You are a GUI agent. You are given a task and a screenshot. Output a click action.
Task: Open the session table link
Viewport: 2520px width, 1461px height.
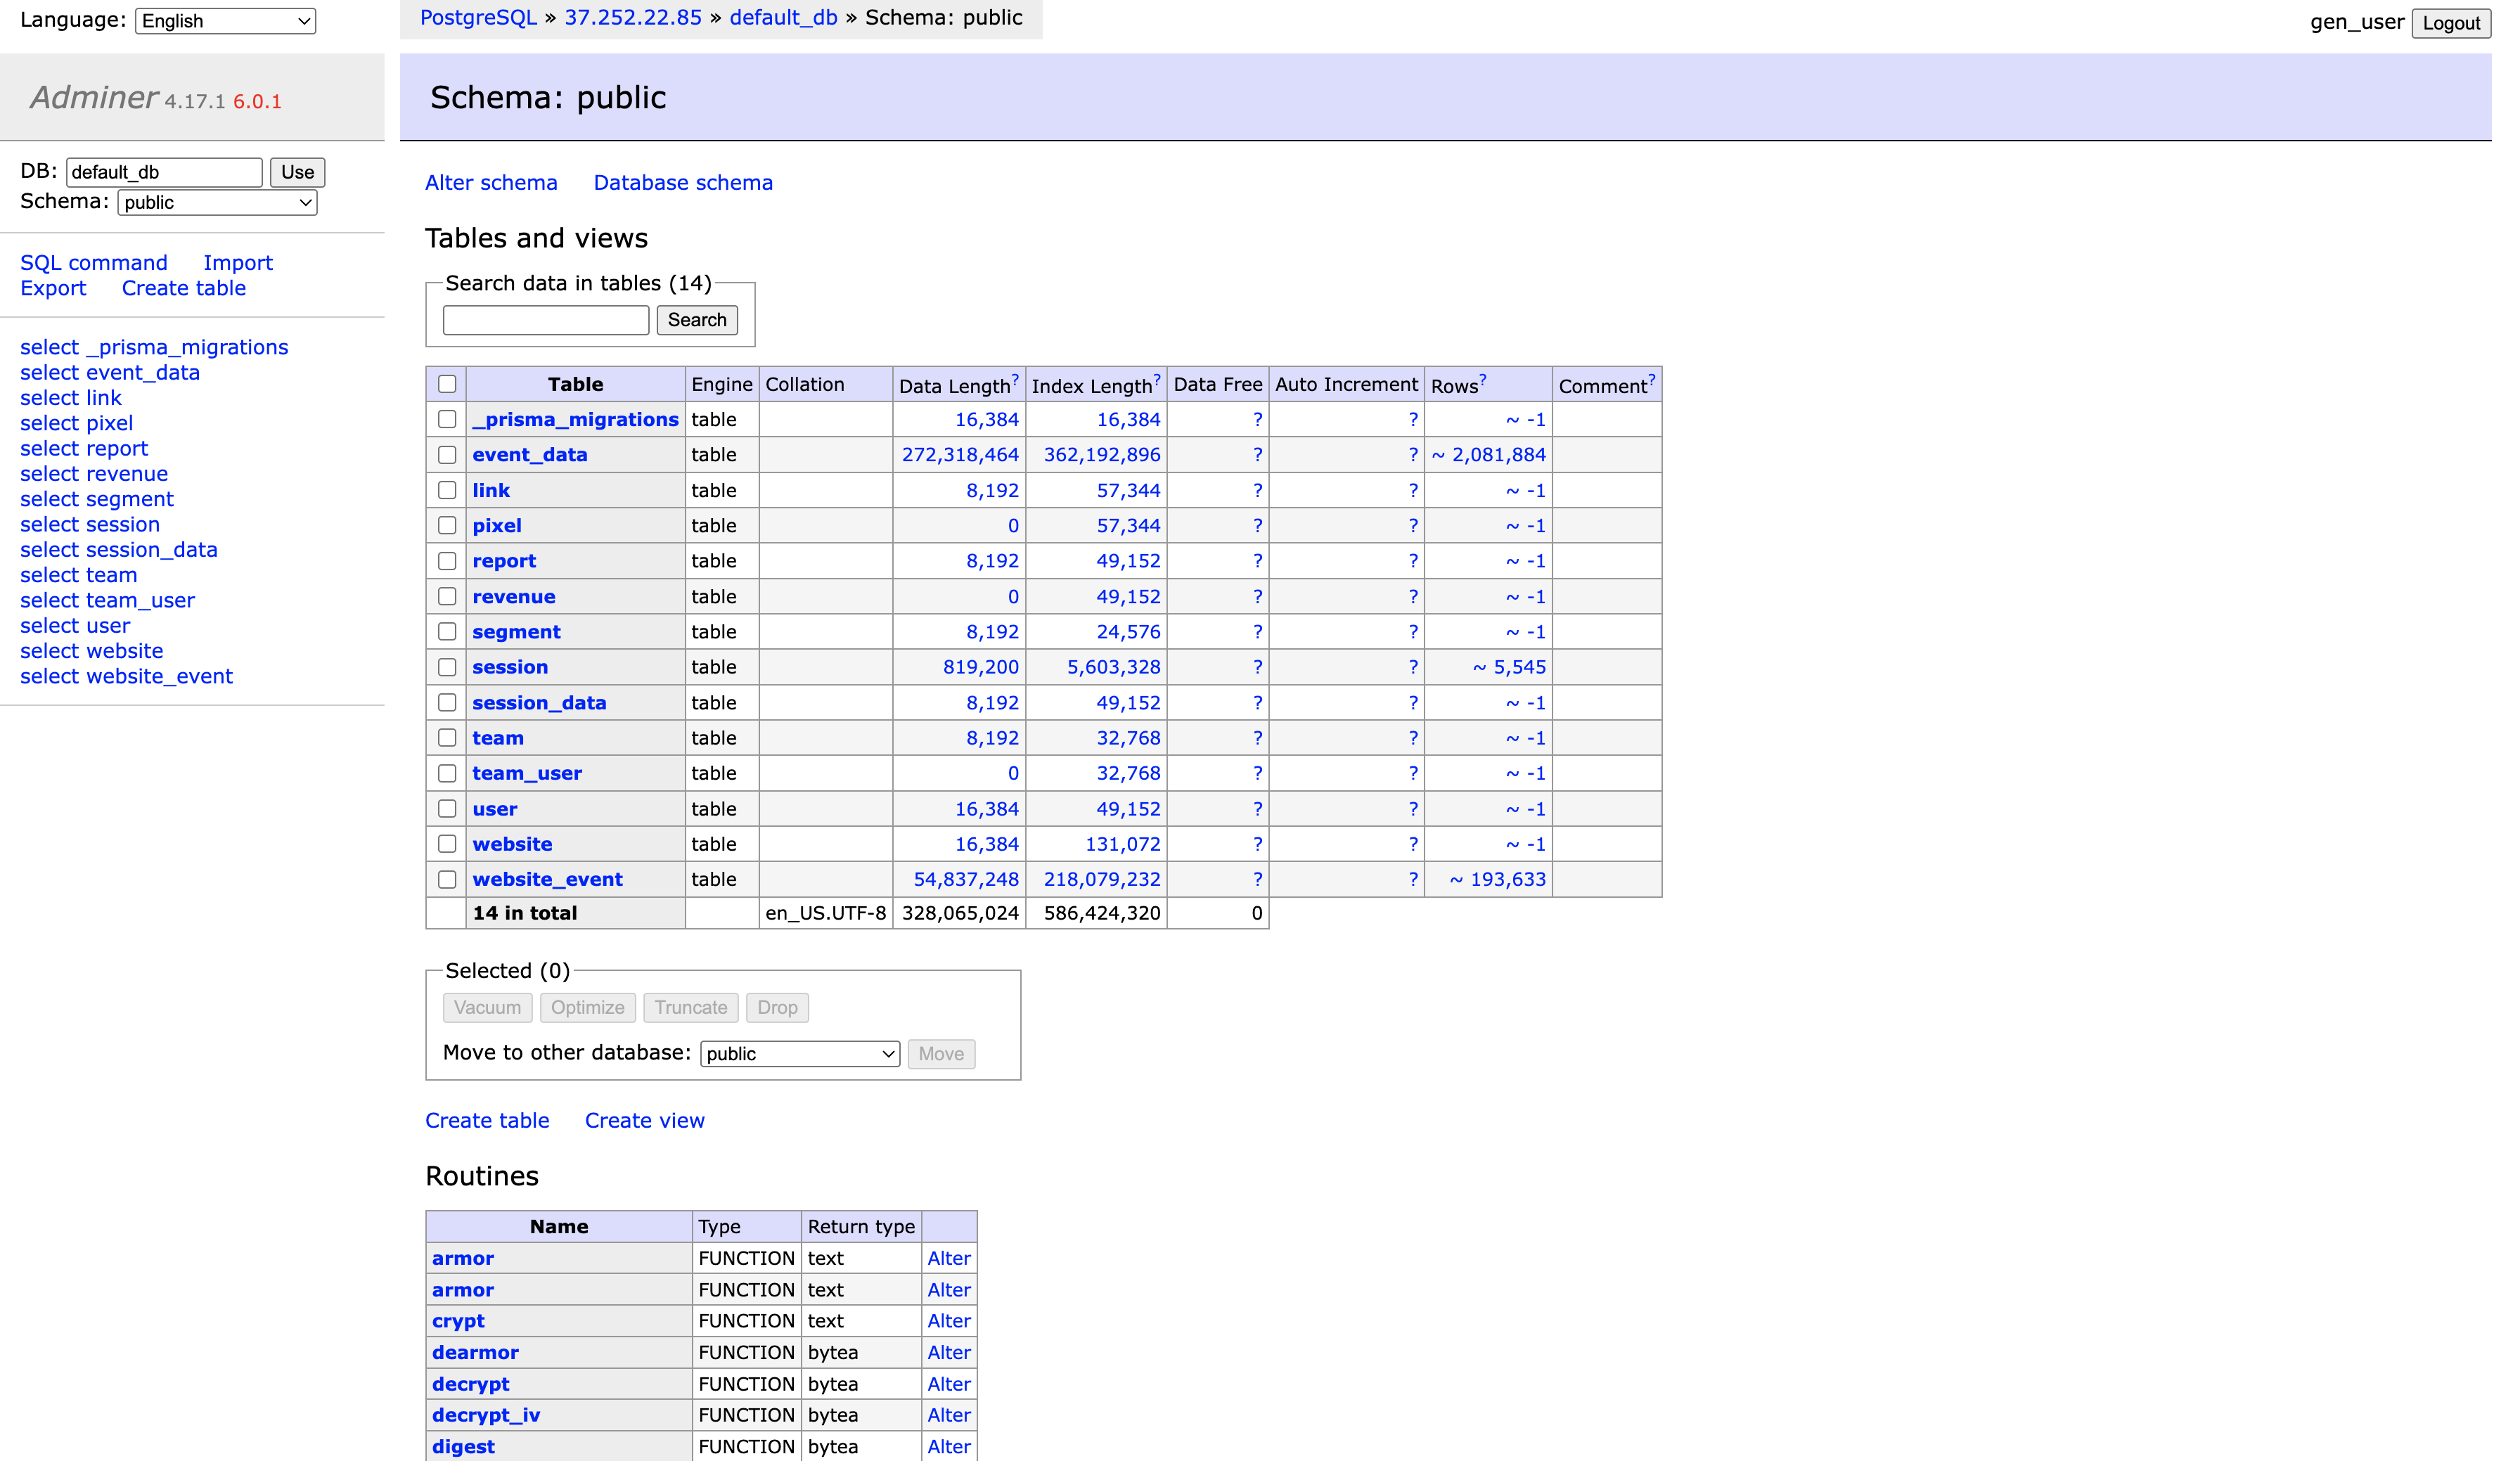[510, 667]
